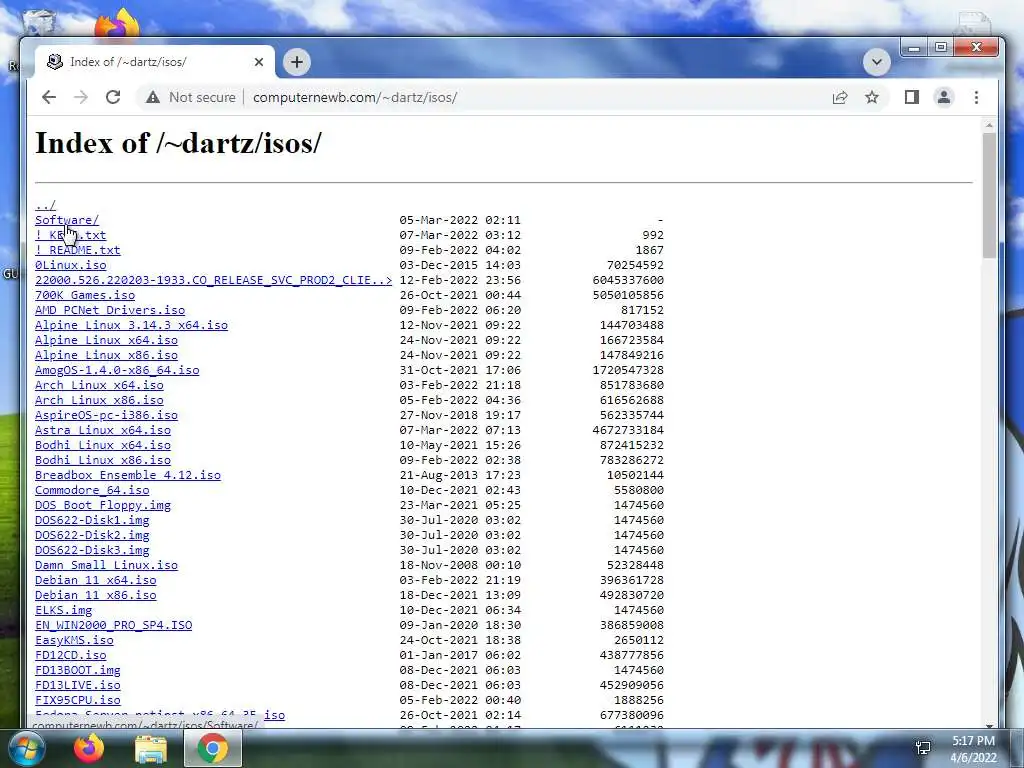
Task: Download Damn Small Linux.iso
Action: tap(106, 566)
